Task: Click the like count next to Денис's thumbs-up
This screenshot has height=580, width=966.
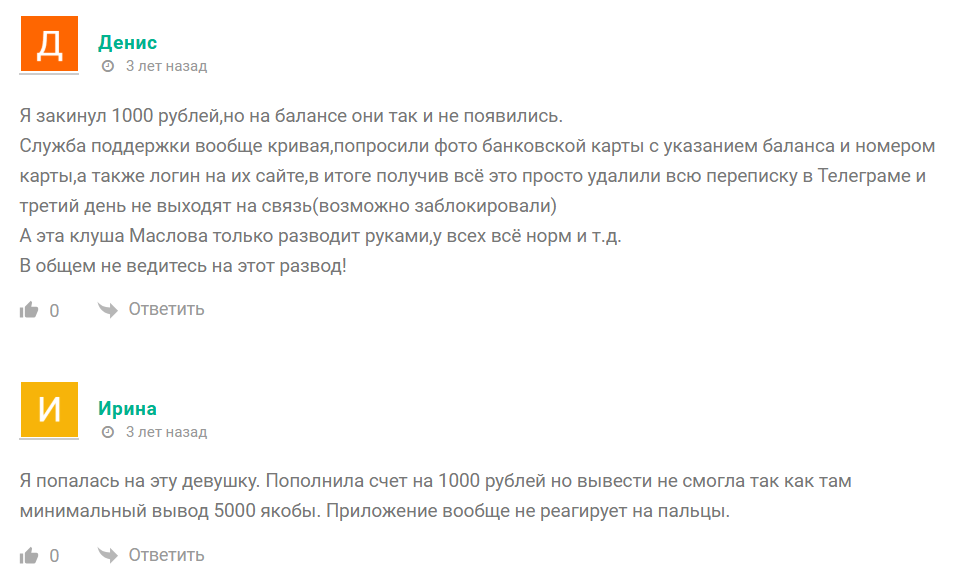Action: pyautogui.click(x=55, y=310)
